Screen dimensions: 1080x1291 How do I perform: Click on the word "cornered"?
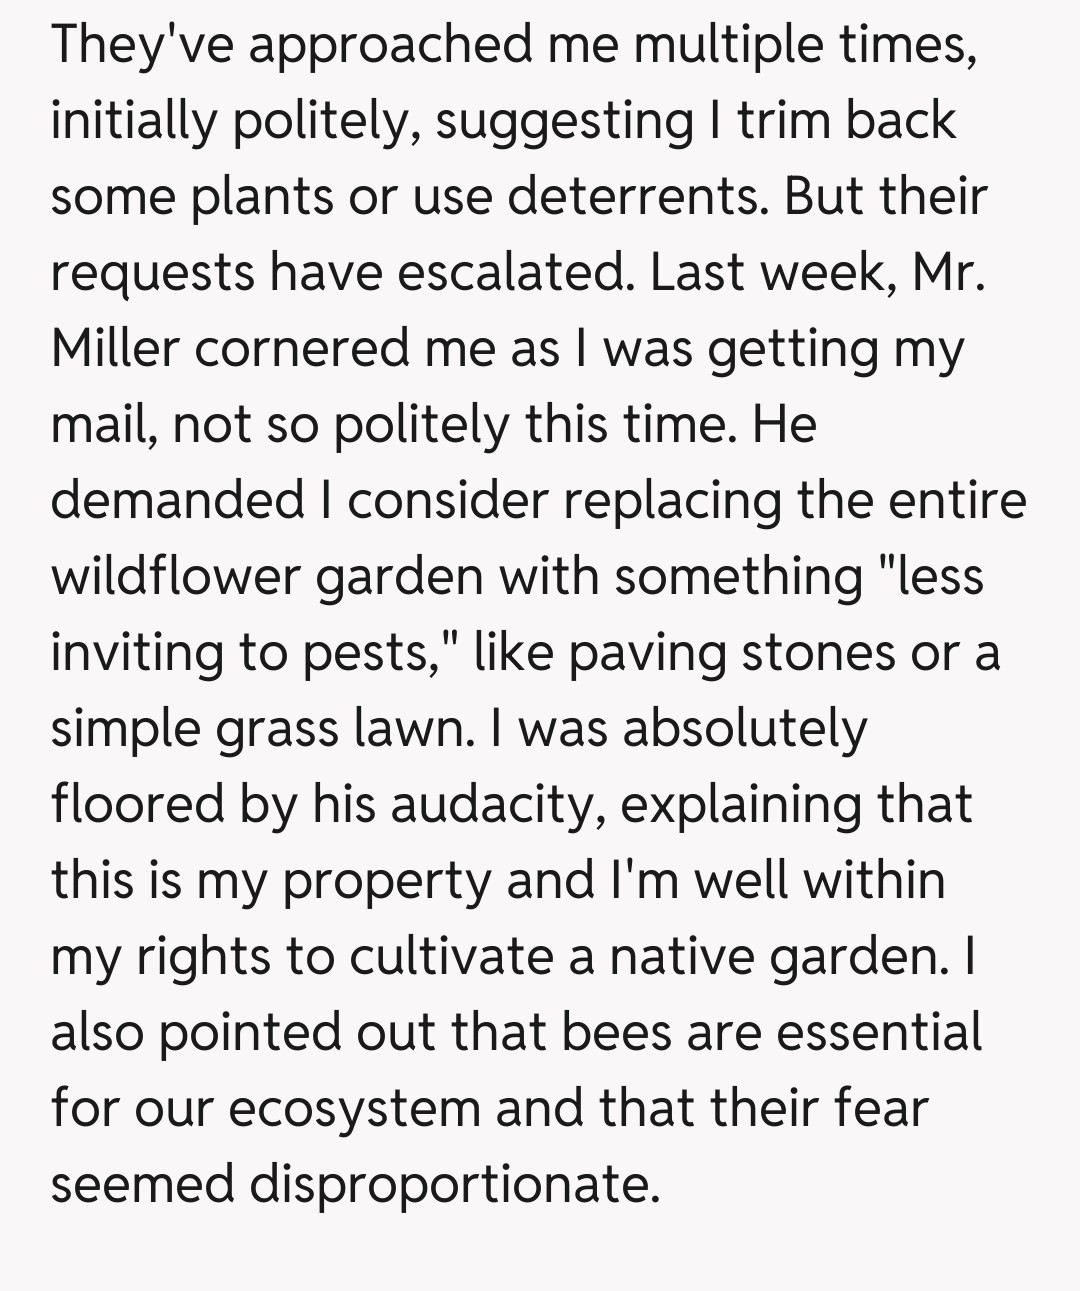click(x=300, y=348)
